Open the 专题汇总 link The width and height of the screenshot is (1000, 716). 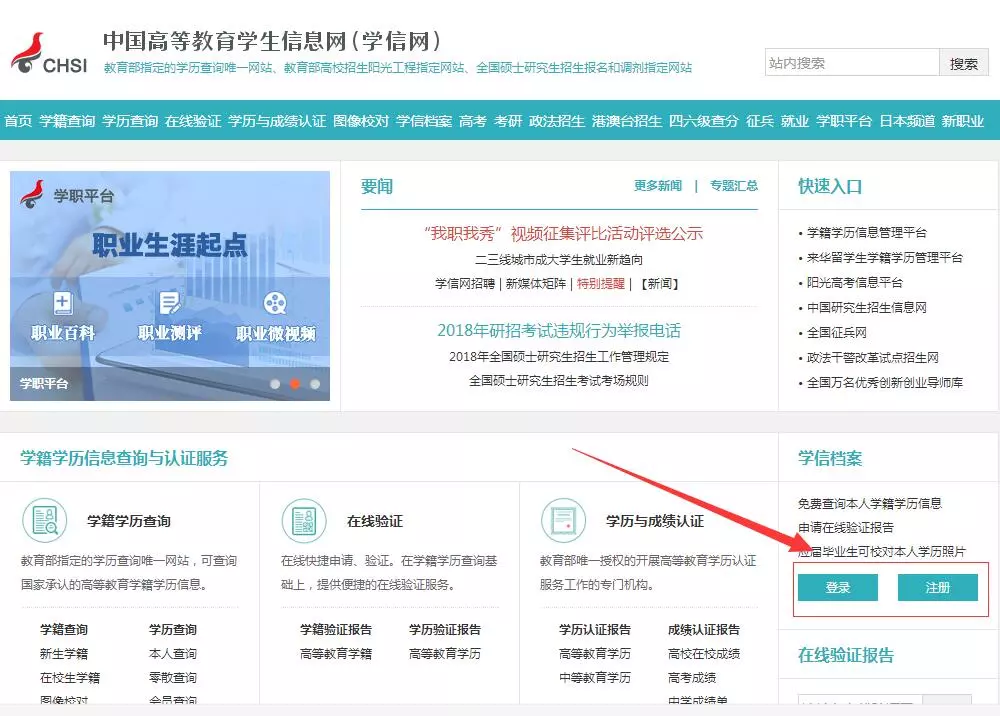click(x=734, y=186)
